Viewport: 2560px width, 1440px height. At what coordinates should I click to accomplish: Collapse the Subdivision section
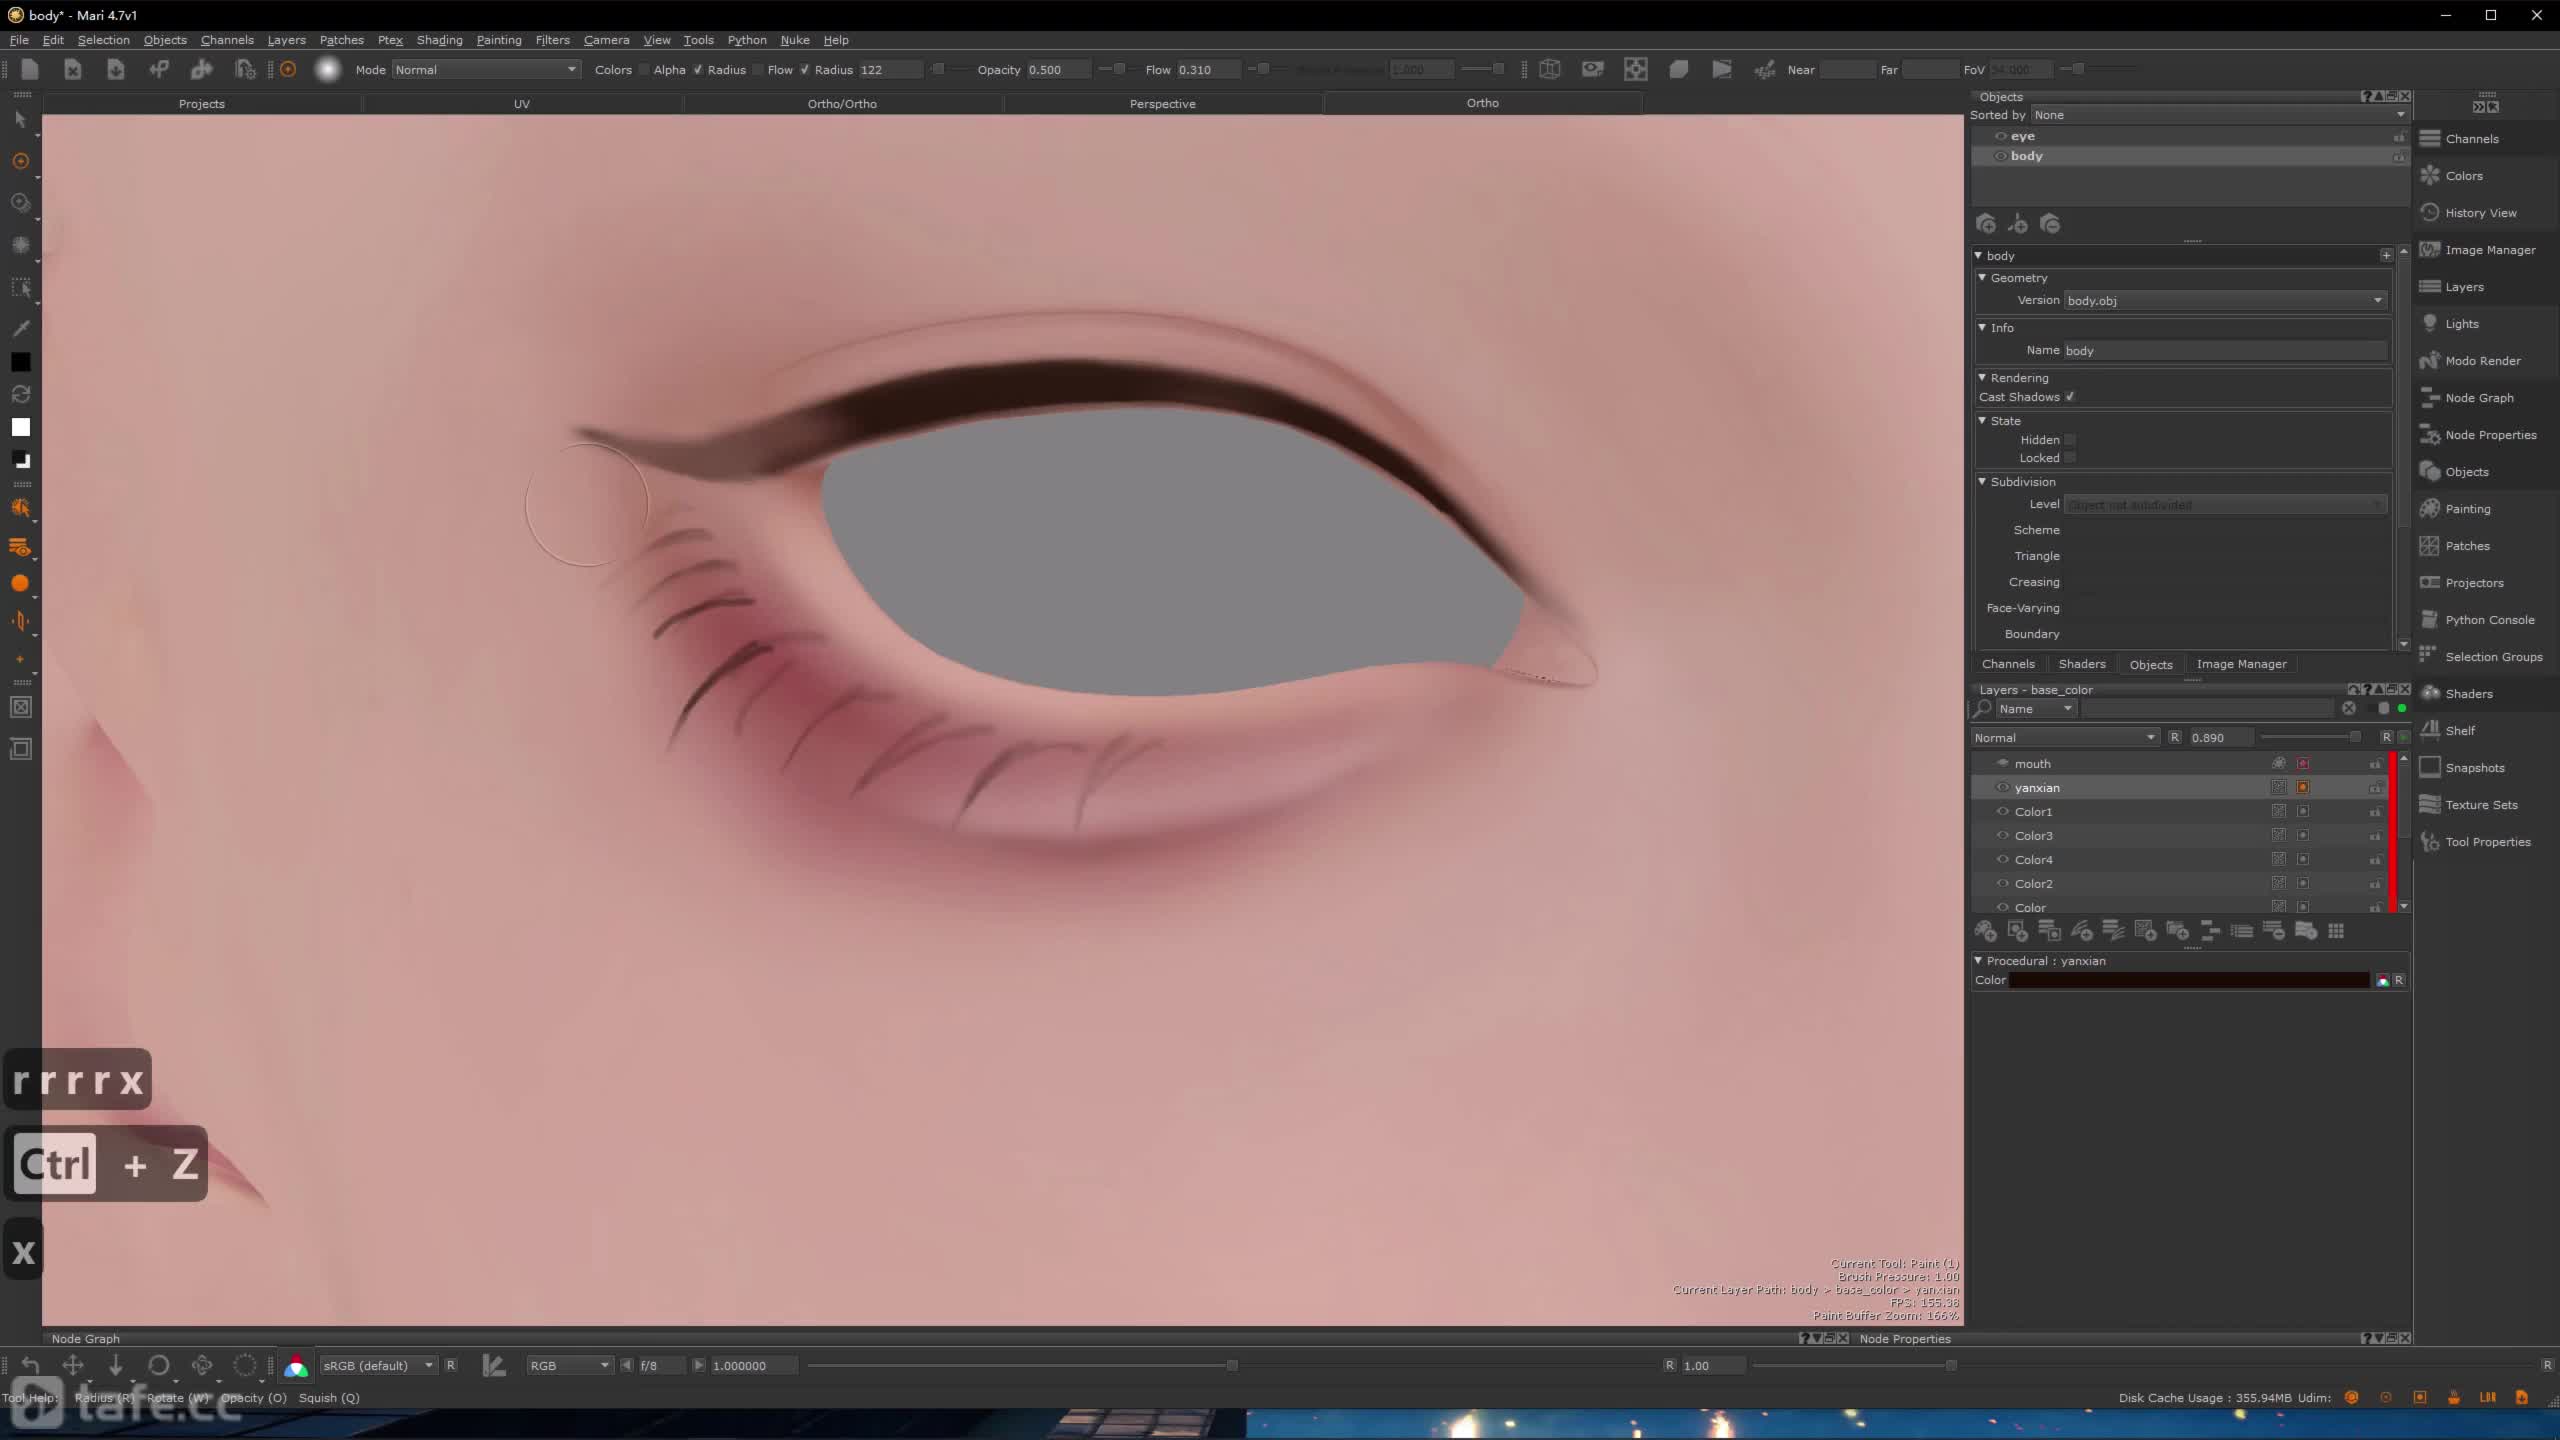[1982, 482]
